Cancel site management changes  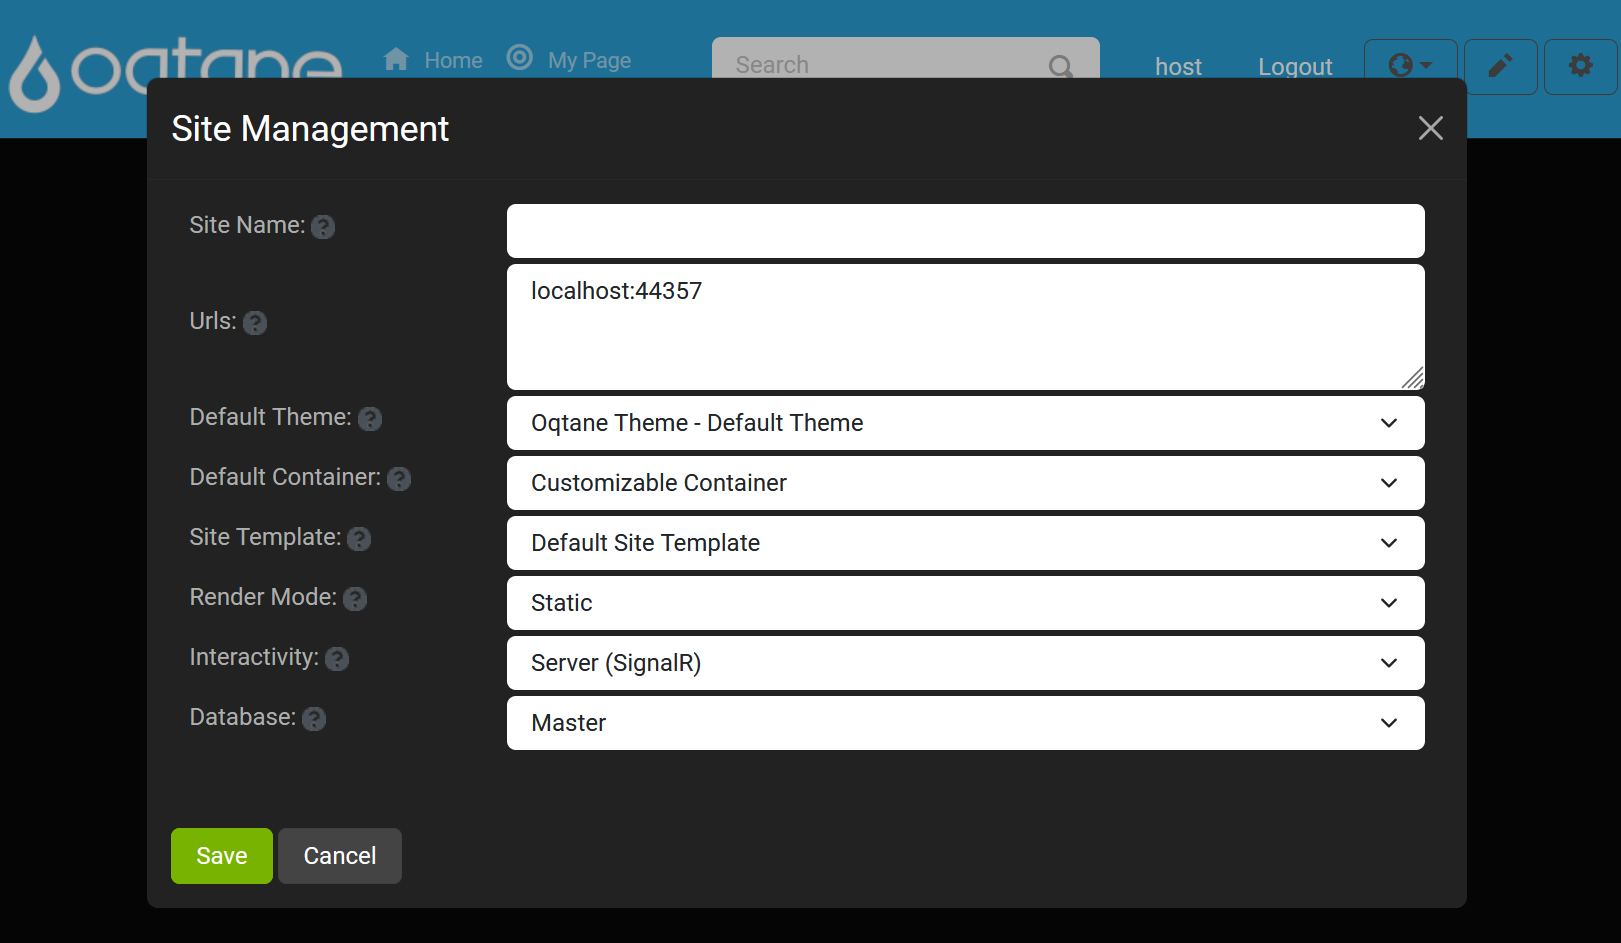tap(340, 856)
